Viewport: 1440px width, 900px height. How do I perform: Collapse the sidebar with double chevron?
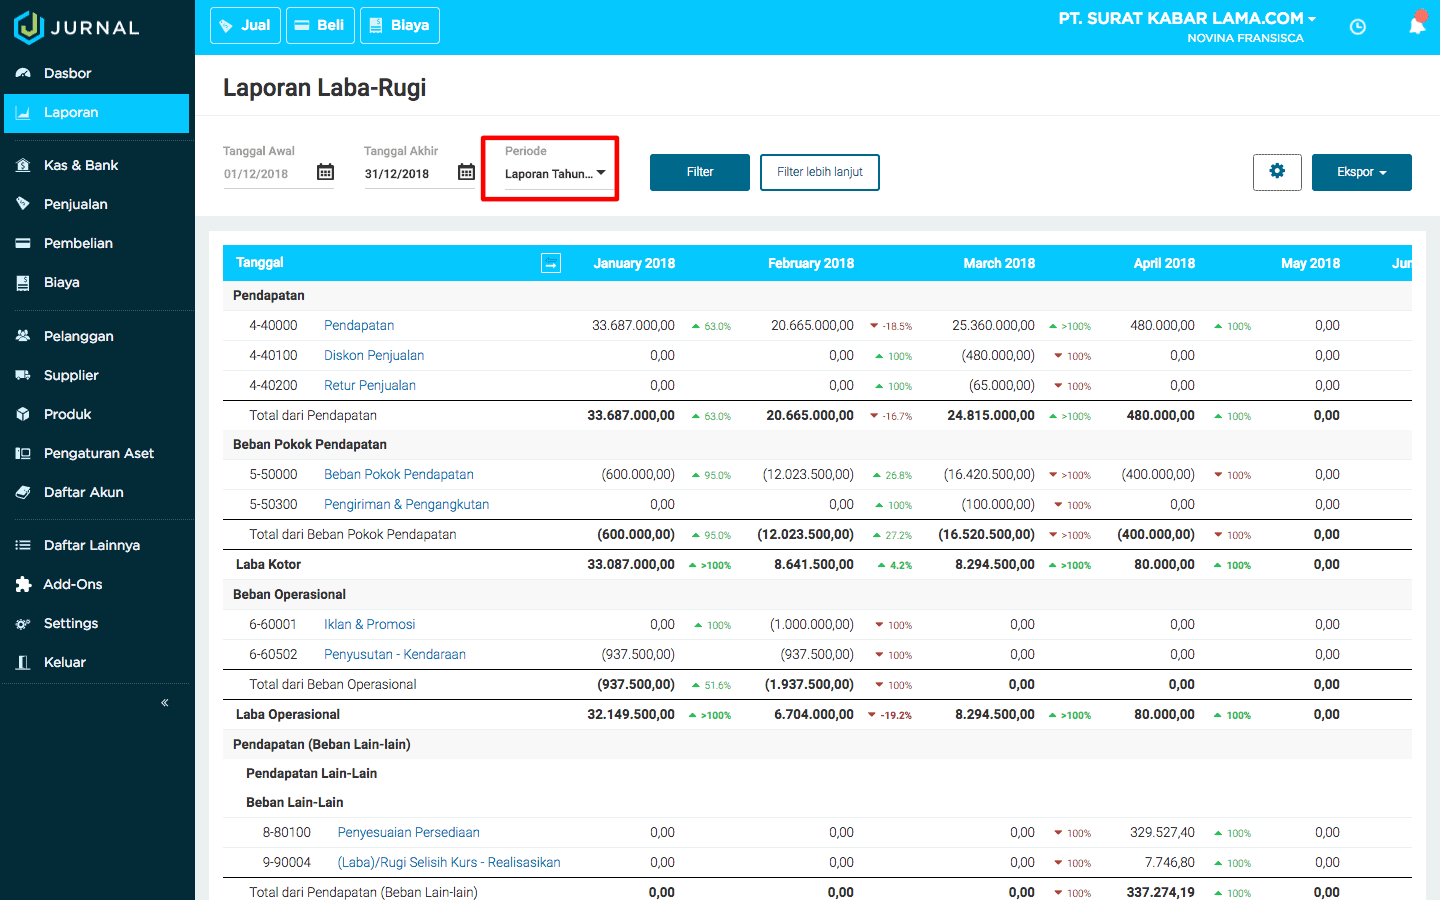(165, 703)
